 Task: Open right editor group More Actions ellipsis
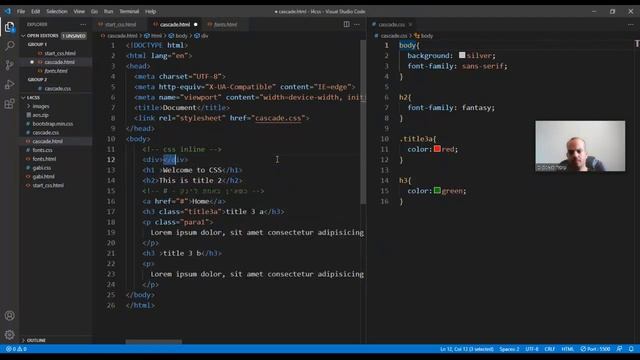click(631, 24)
